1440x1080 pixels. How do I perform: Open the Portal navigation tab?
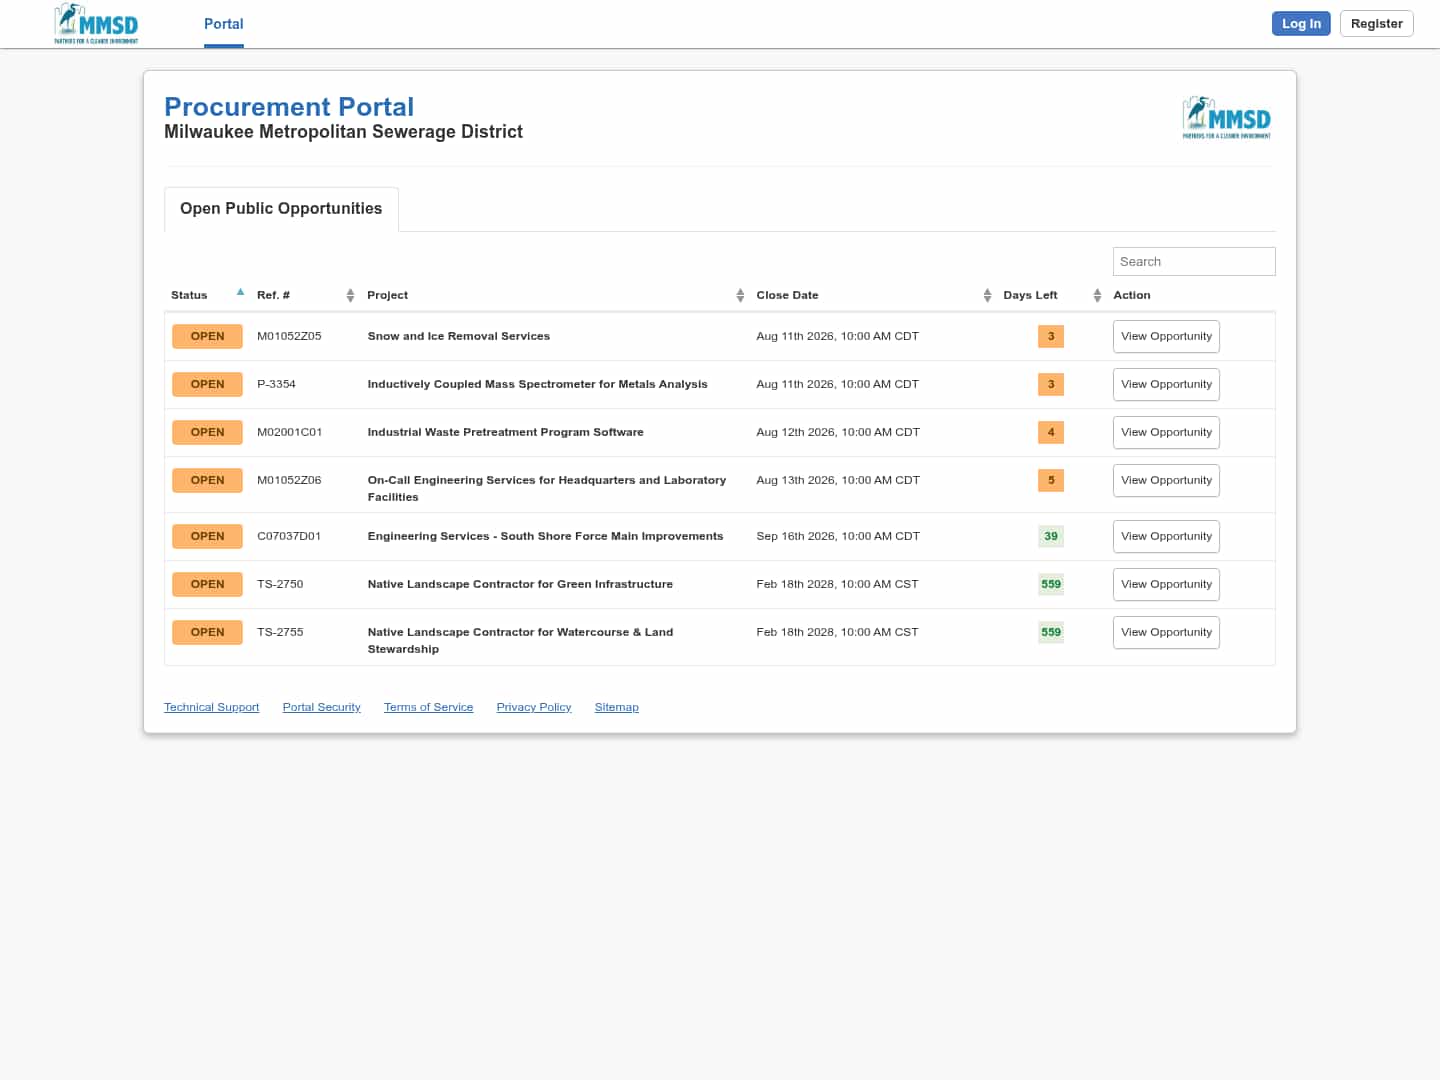point(224,24)
